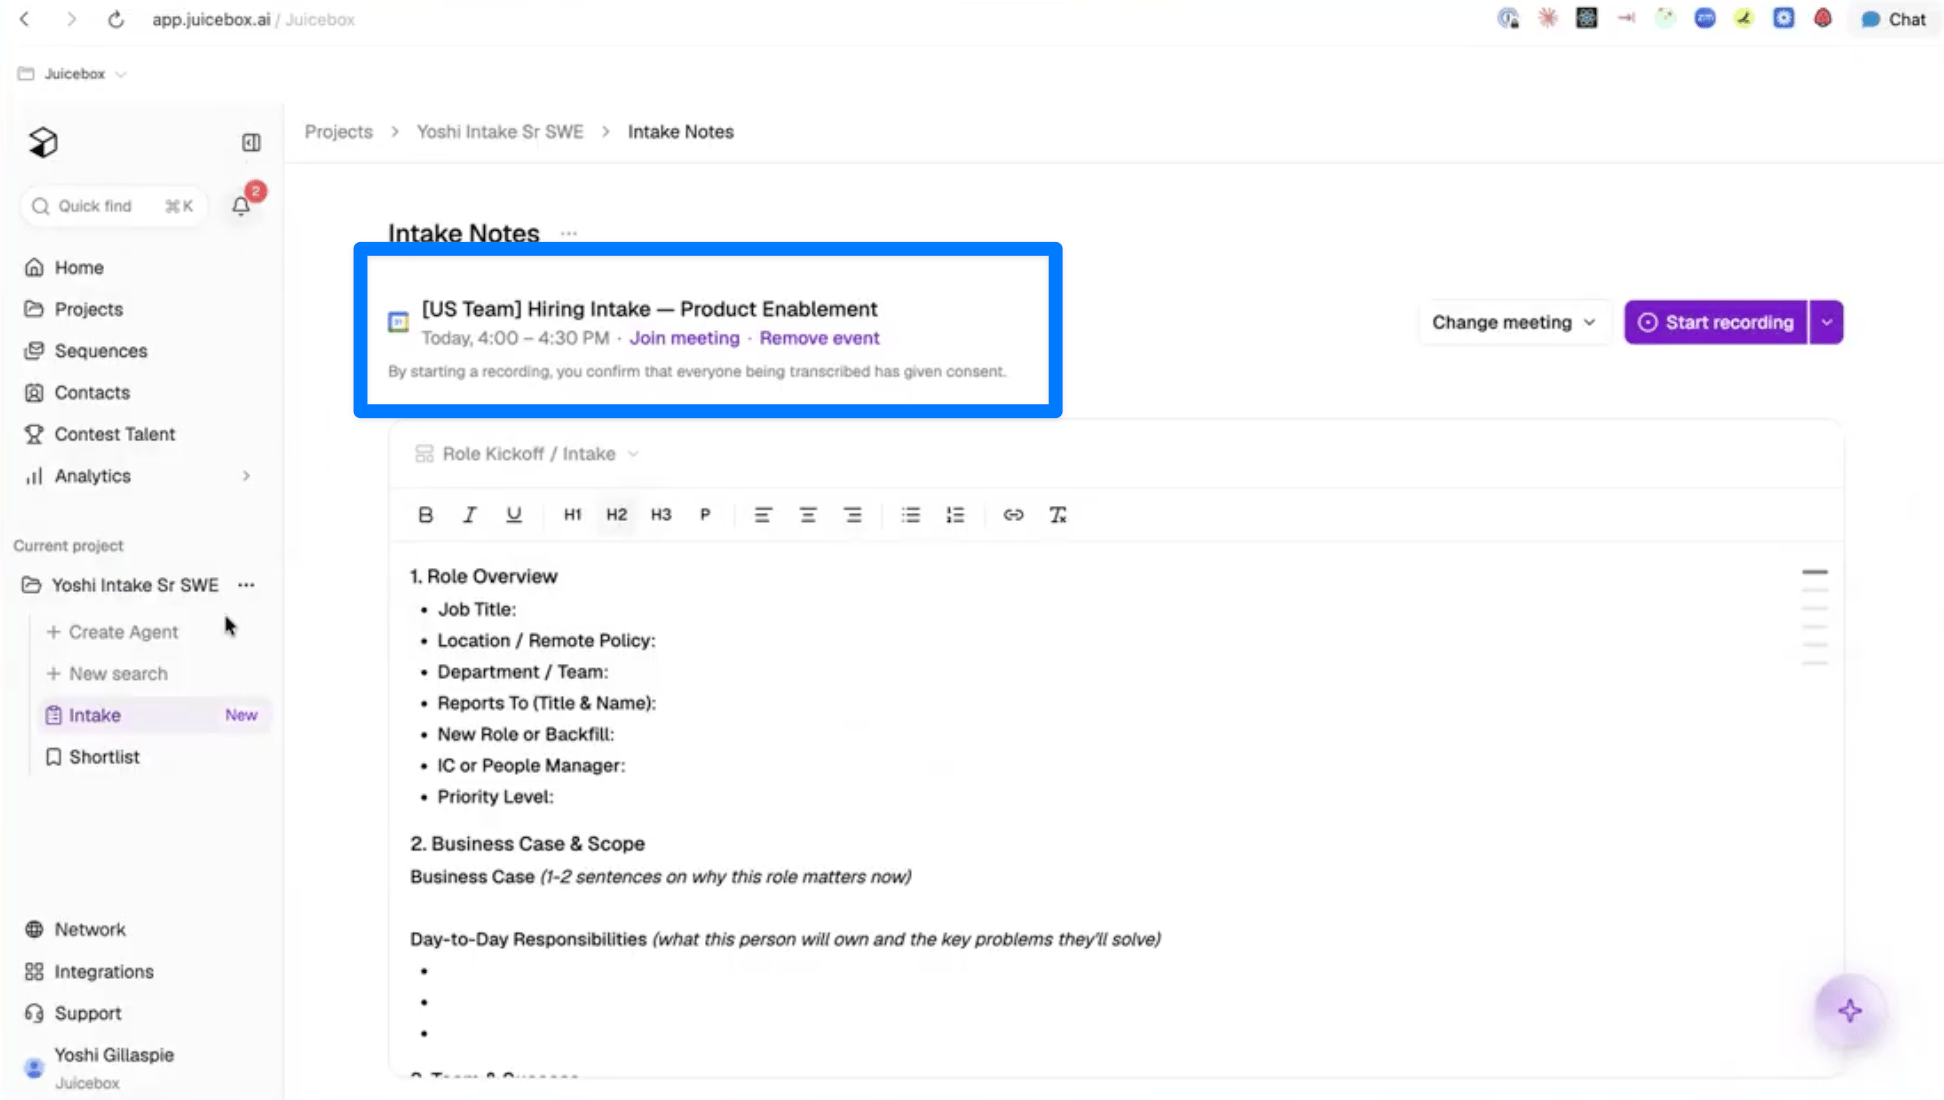
Task: Open Yoshi Intake Sr SWE project options ellipsis
Action: (x=246, y=585)
